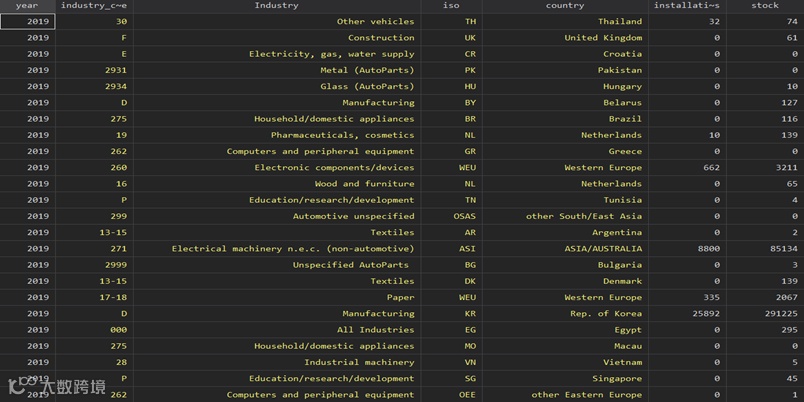Viewport: 804px width, 402px height.
Task: Select the stock column header
Action: click(765, 6)
